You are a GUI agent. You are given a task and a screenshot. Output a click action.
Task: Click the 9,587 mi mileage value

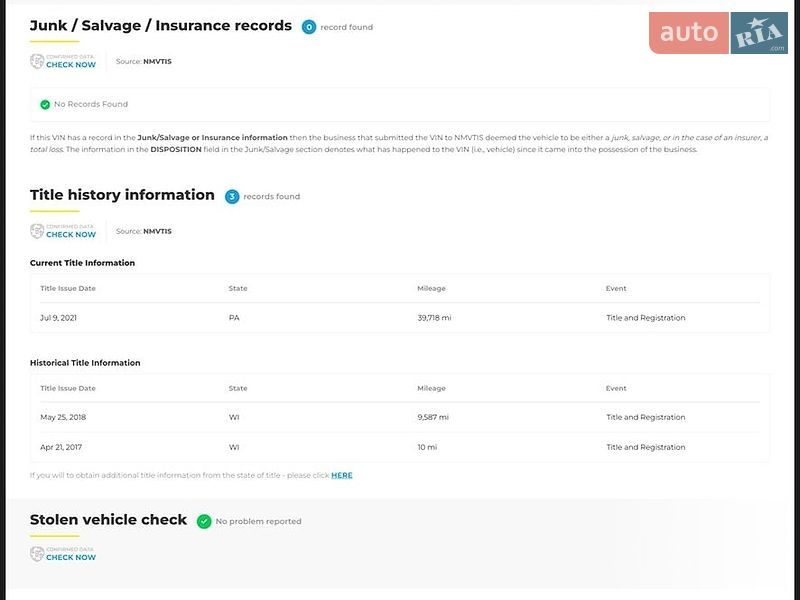click(433, 417)
